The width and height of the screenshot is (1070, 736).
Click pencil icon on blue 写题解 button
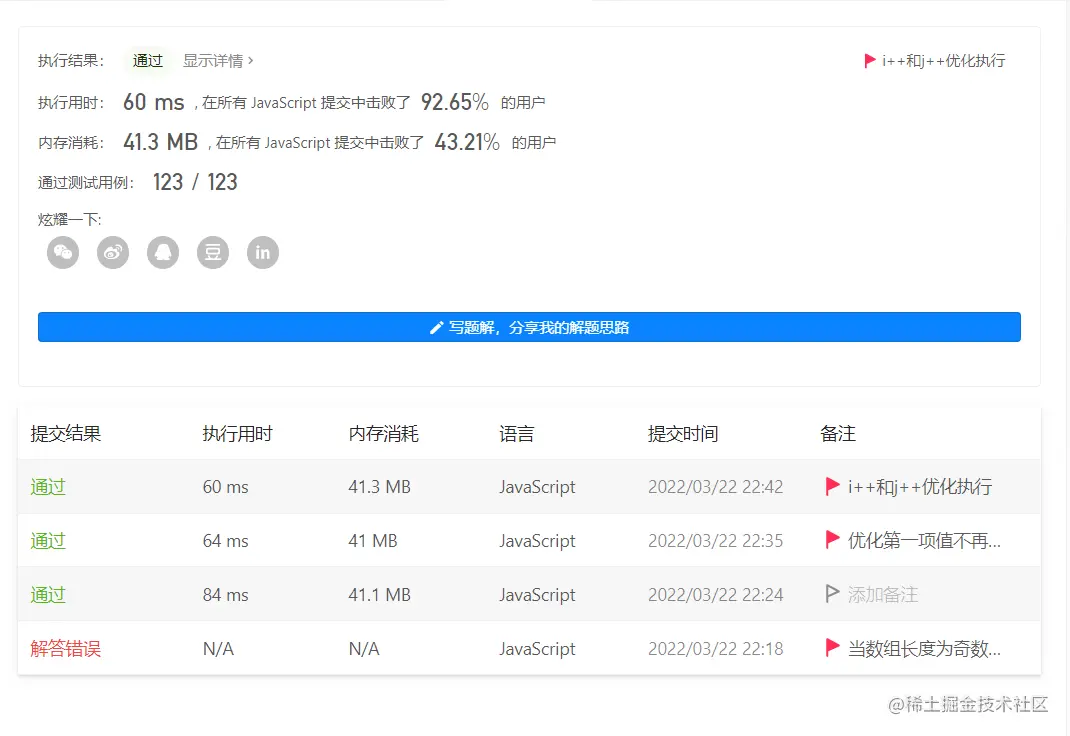tap(437, 328)
